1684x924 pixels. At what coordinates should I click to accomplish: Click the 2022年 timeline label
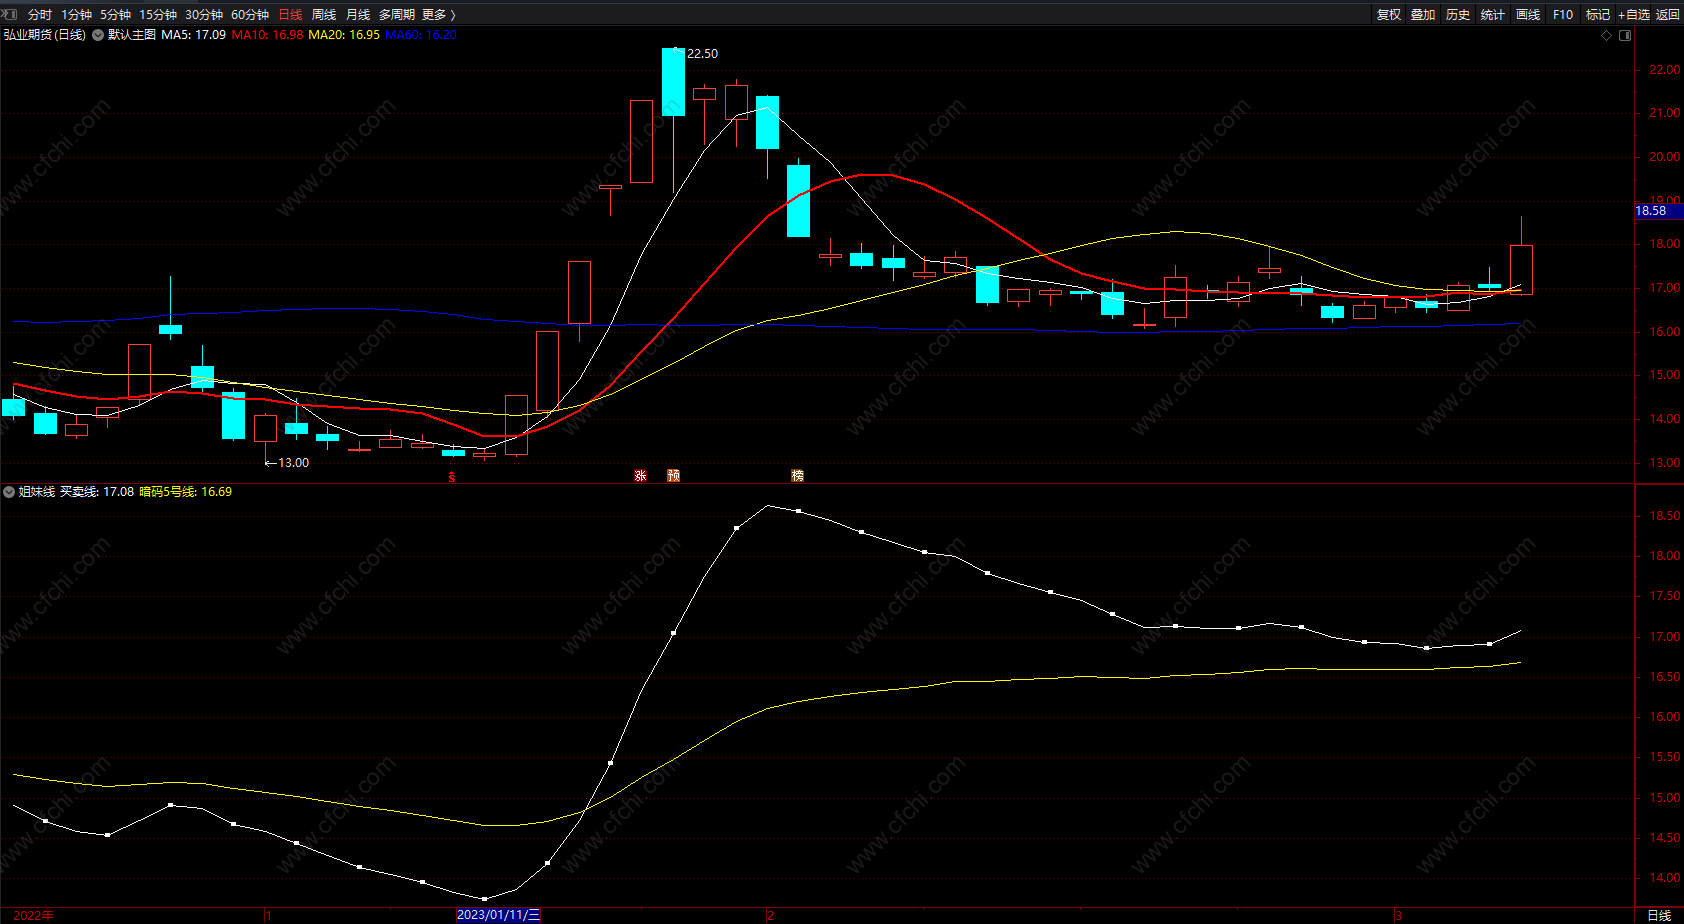pos(33,915)
